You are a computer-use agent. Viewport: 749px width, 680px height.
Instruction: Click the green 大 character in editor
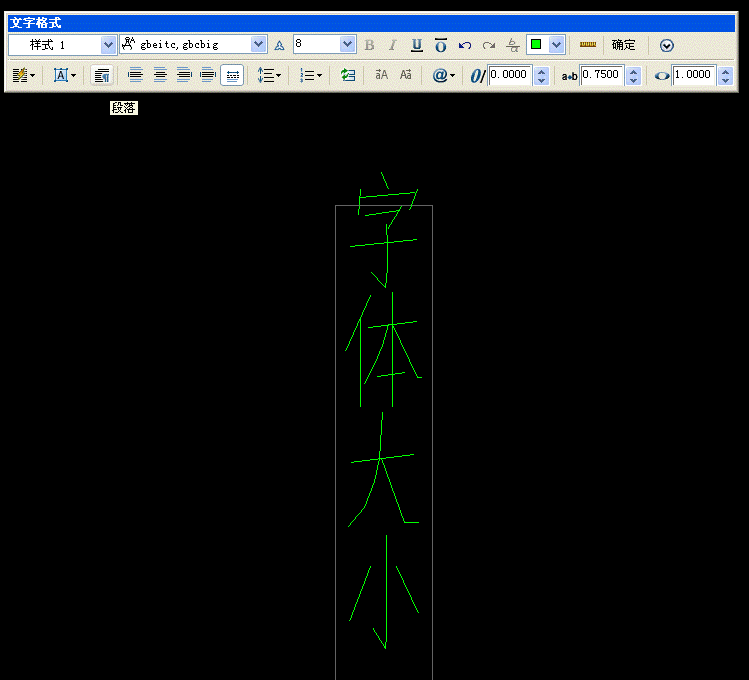[x=384, y=470]
